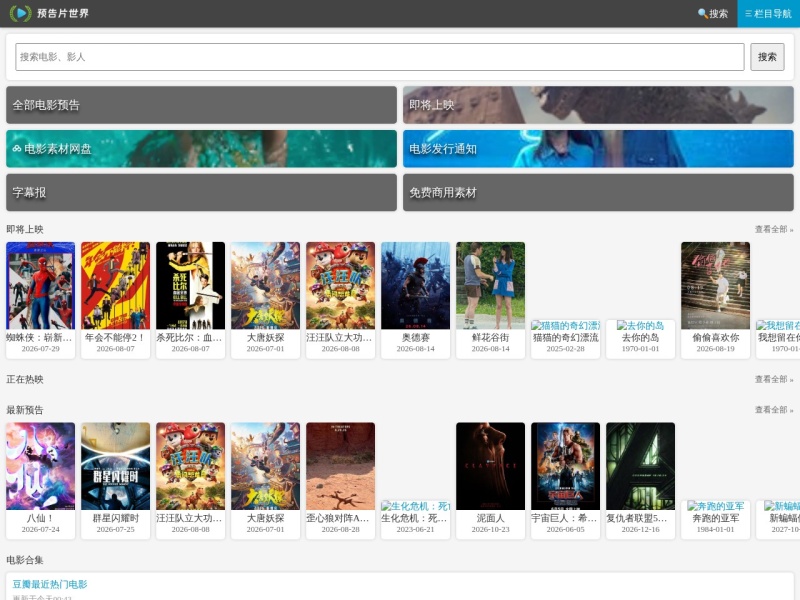
Task: Open the 鲜花谷街 poster
Action: [x=490, y=285]
